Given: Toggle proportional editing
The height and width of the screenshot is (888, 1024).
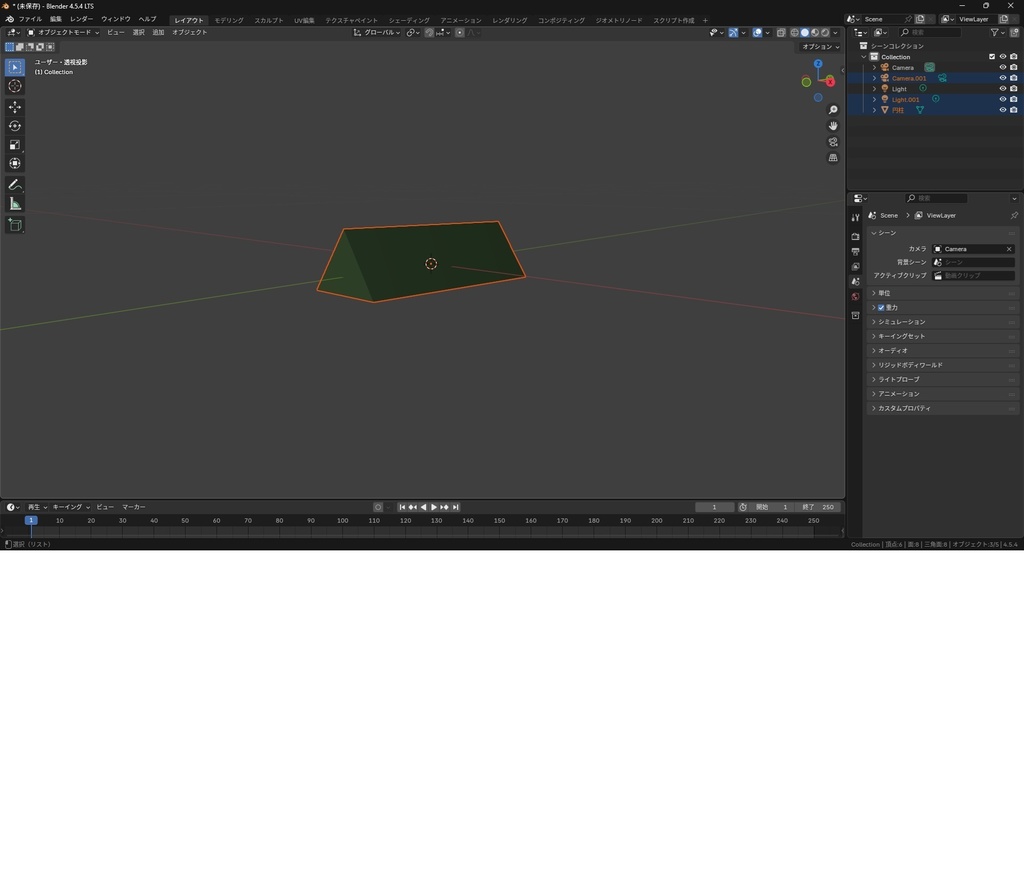Looking at the screenshot, I should (460, 33).
